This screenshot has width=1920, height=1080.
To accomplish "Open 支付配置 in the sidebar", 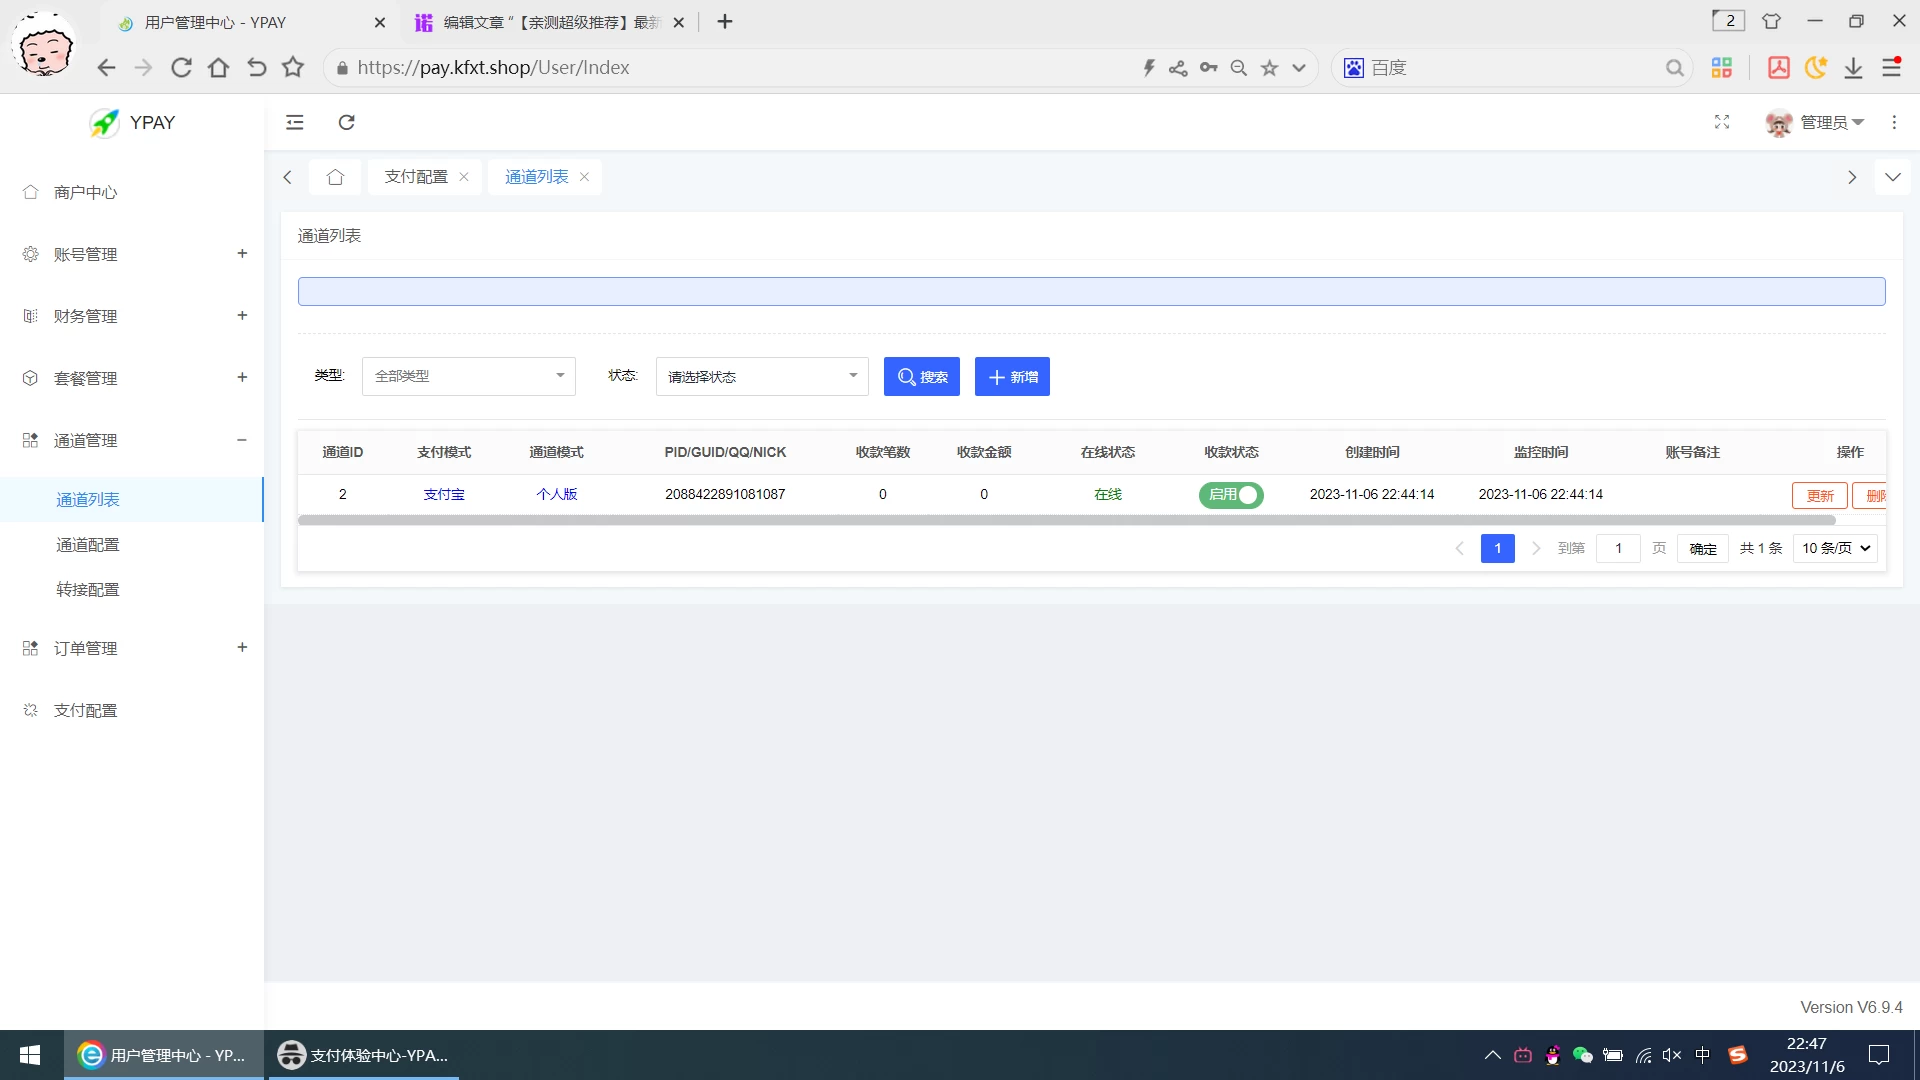I will coord(132,710).
